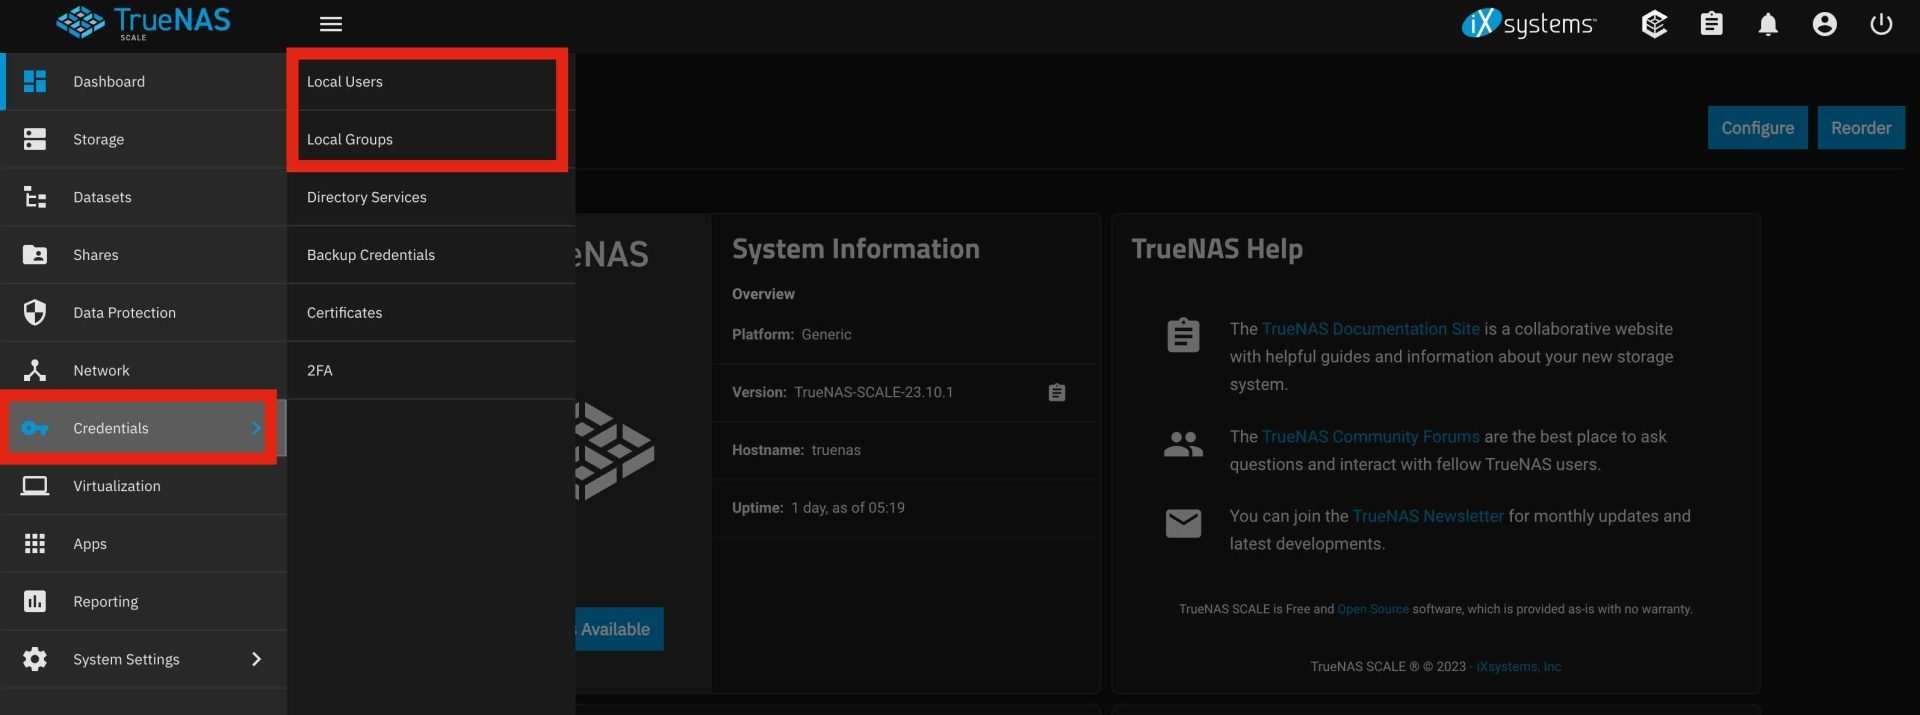
Task: Open Backup Credentials submenu item
Action: tap(431, 255)
